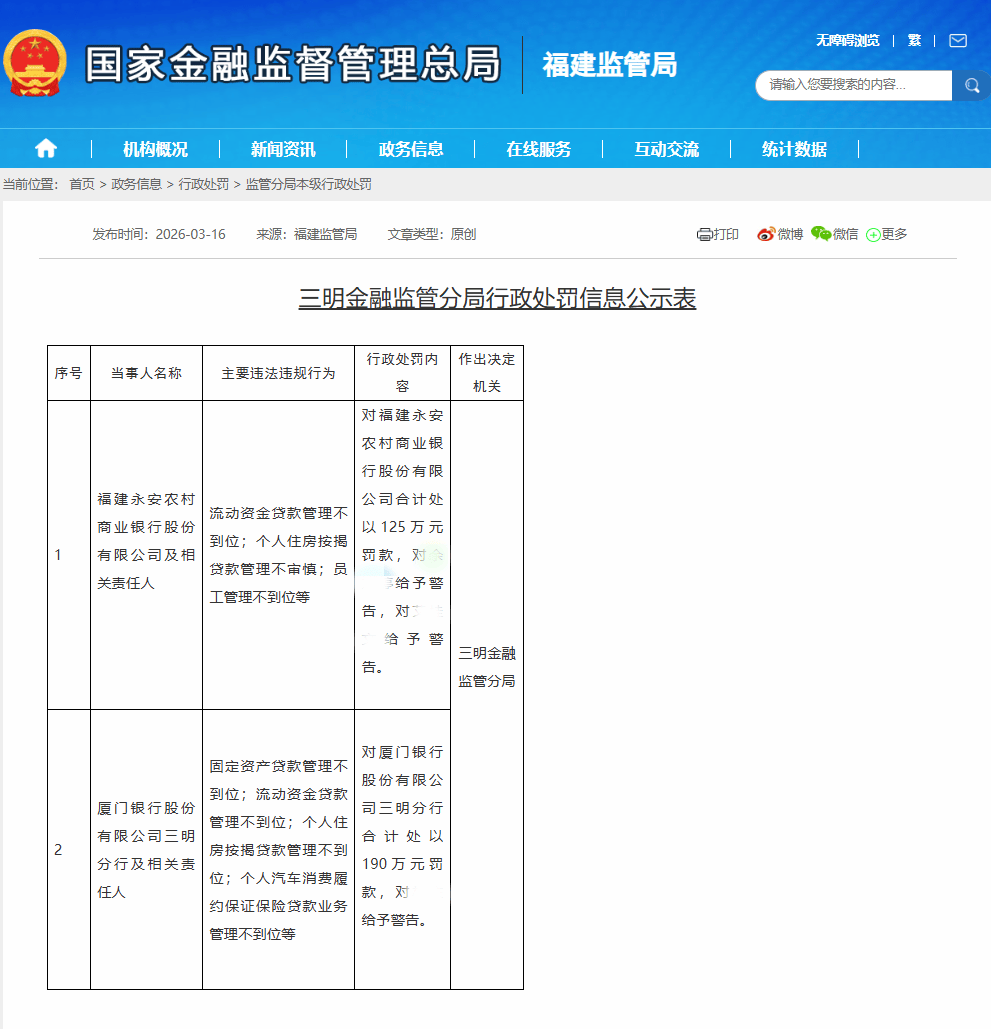Click 首页 in the breadcrumb
The height and width of the screenshot is (1029, 991).
pyautogui.click(x=82, y=184)
